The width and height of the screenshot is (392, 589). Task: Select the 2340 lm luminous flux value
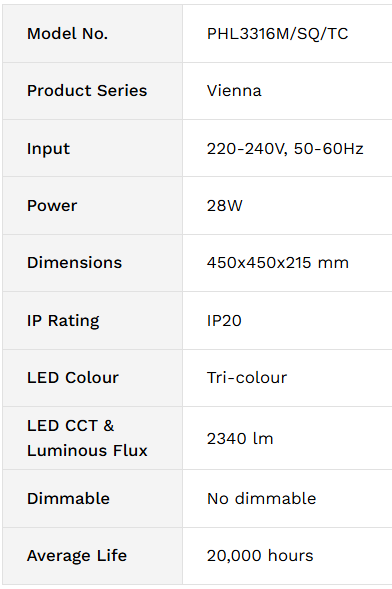[x=240, y=438]
